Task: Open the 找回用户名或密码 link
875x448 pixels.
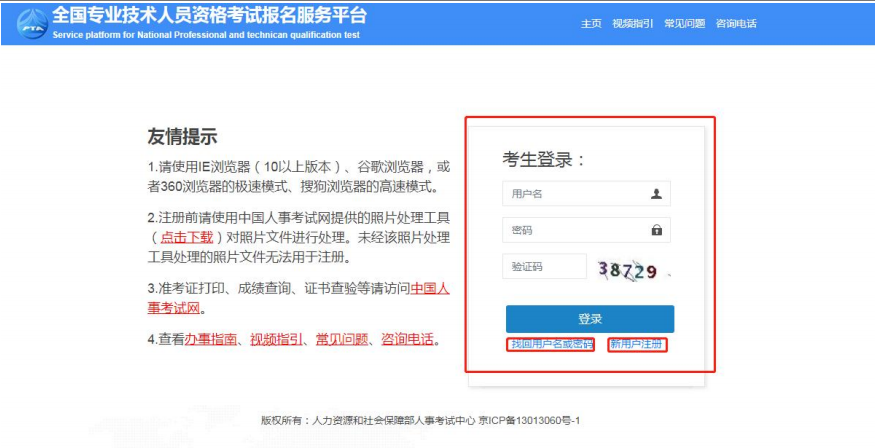Action: point(551,344)
